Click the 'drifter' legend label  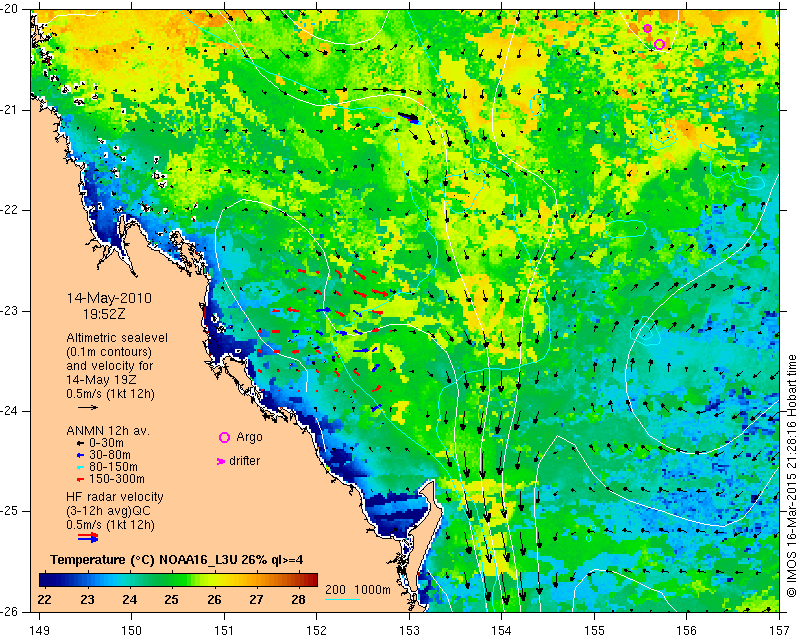244,461
